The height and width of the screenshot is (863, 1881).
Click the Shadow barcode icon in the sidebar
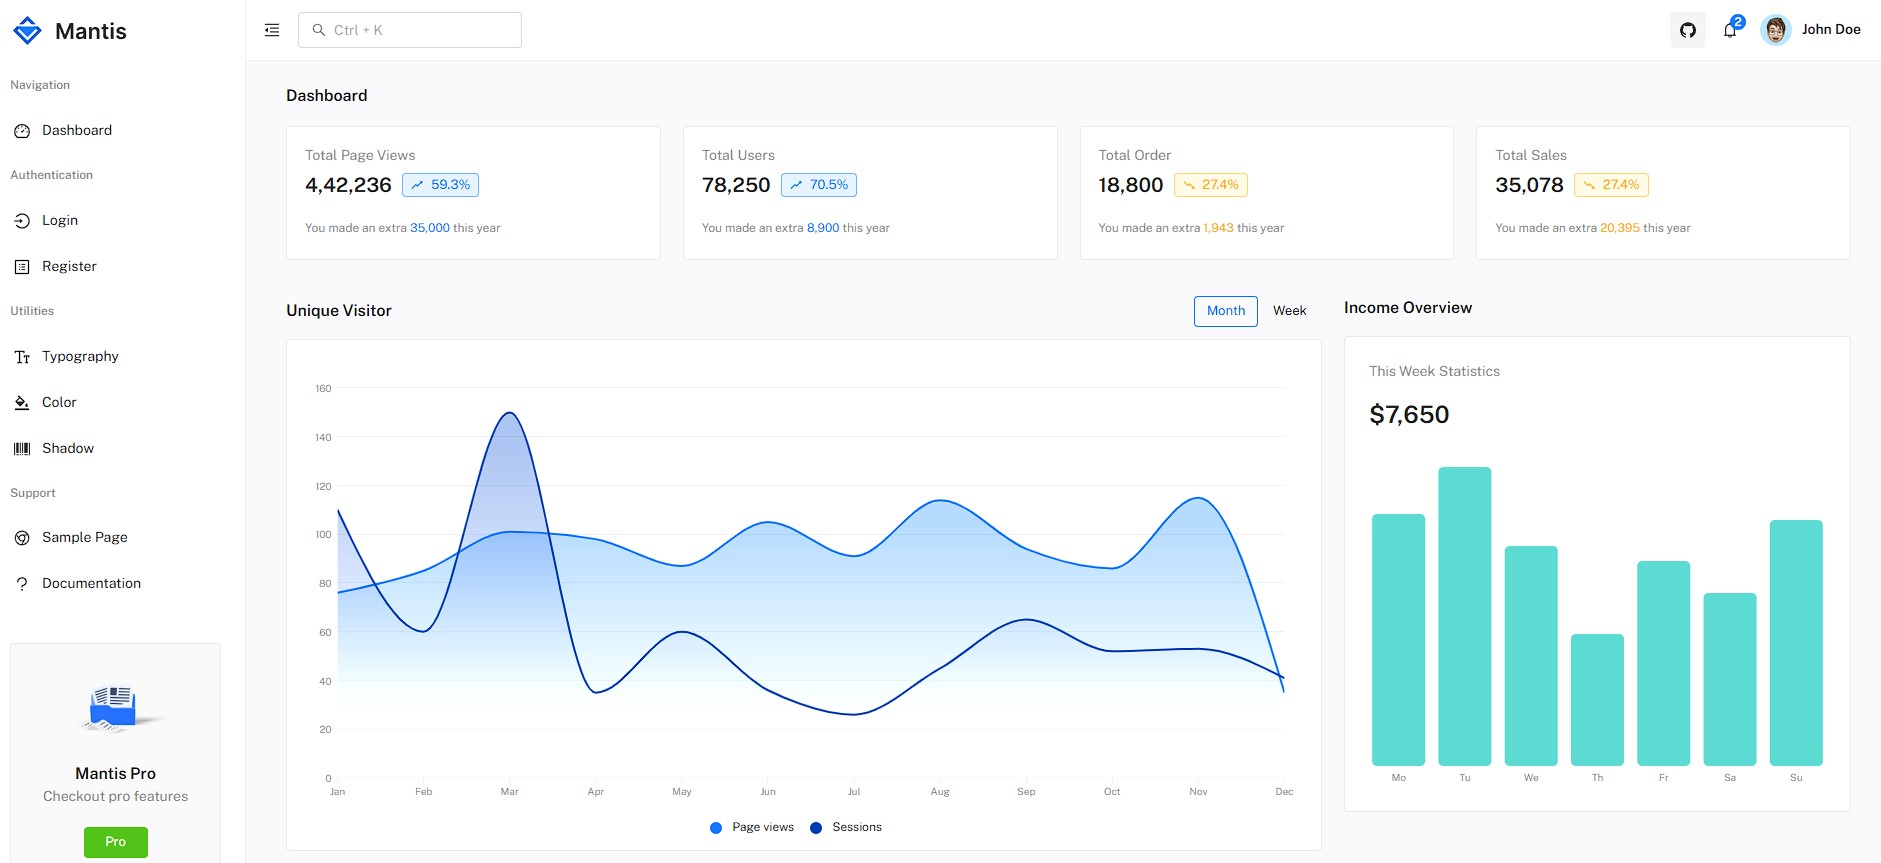pos(22,449)
